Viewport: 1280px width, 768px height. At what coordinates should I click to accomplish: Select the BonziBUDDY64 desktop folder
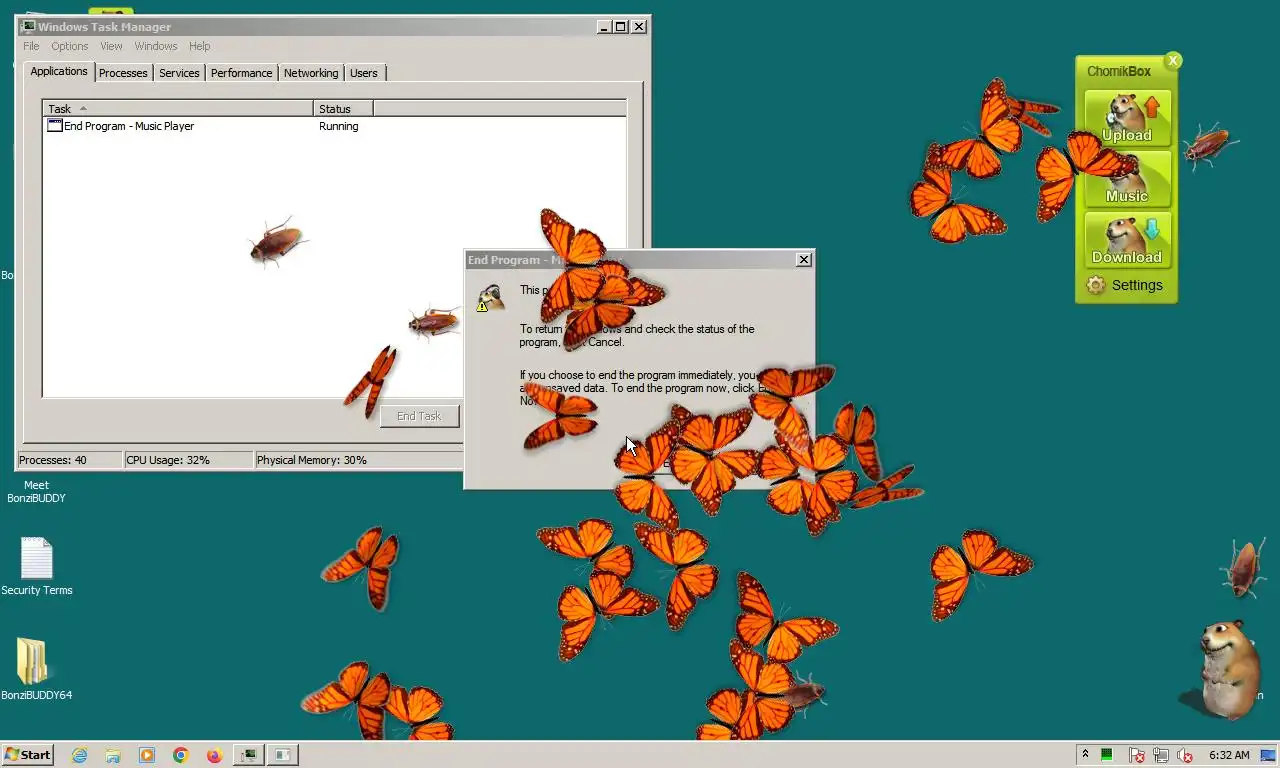click(x=36, y=669)
